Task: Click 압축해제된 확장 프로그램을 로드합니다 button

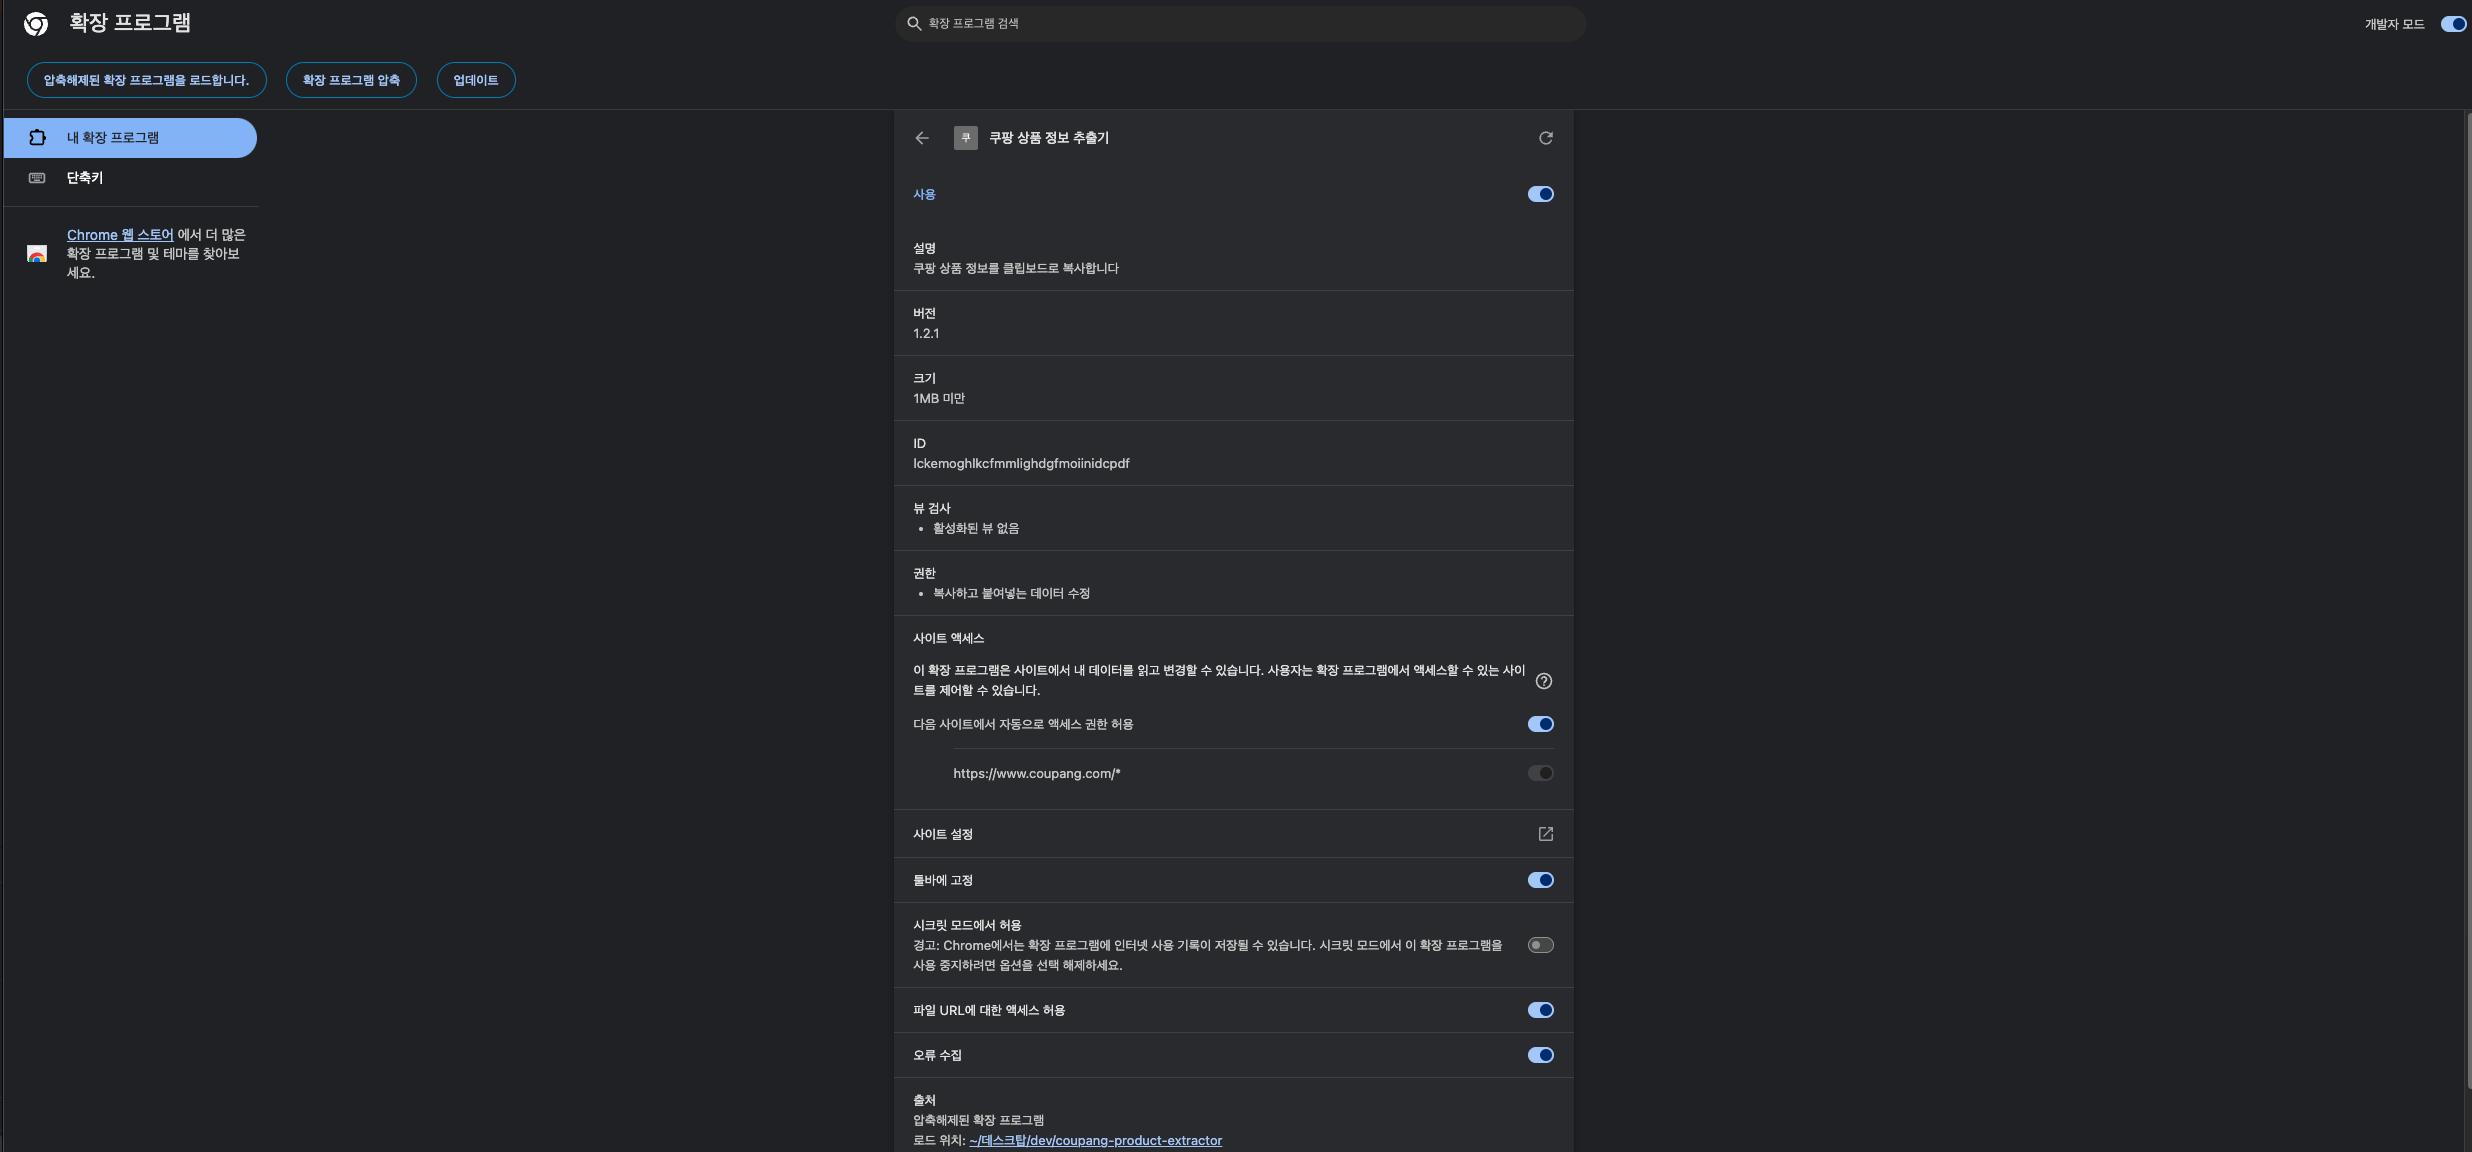Action: tap(146, 80)
